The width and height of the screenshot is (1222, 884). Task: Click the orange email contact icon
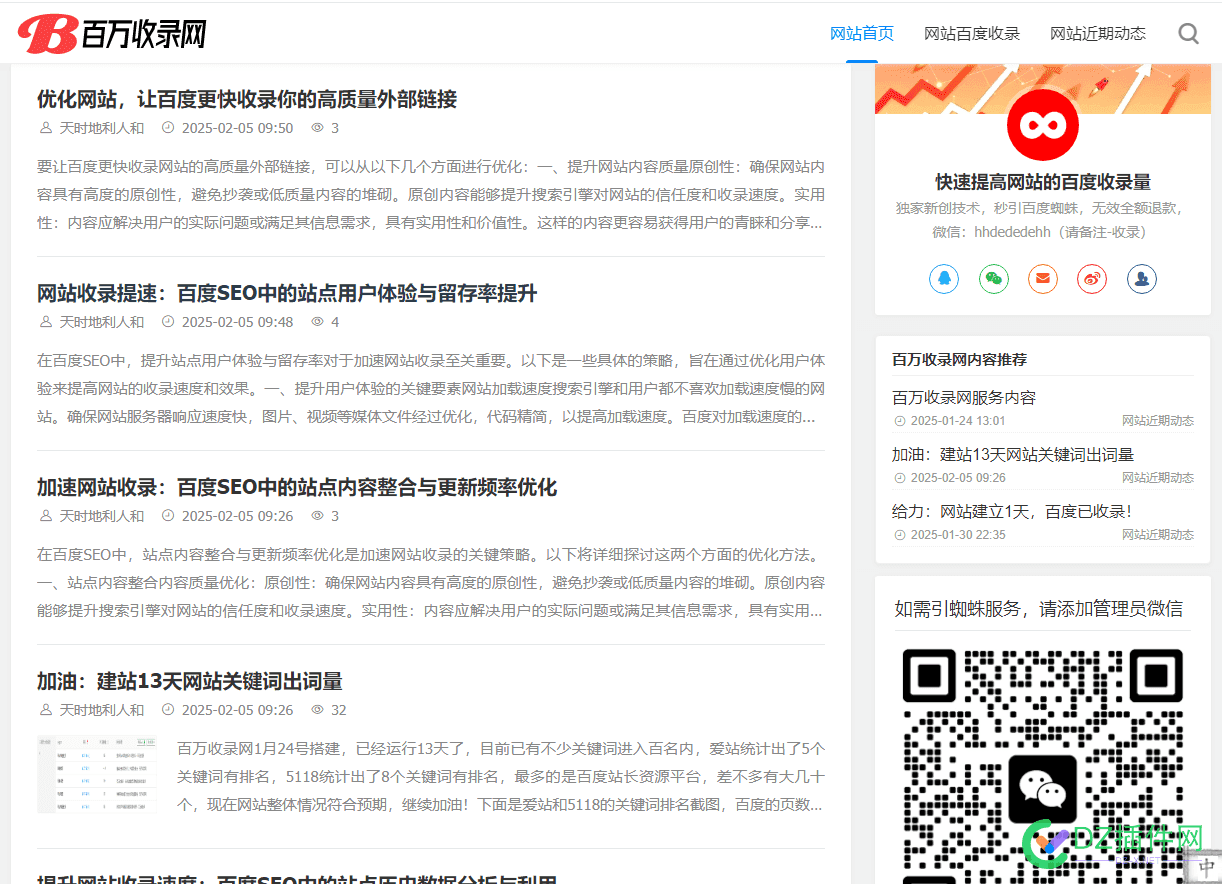[x=1043, y=278]
